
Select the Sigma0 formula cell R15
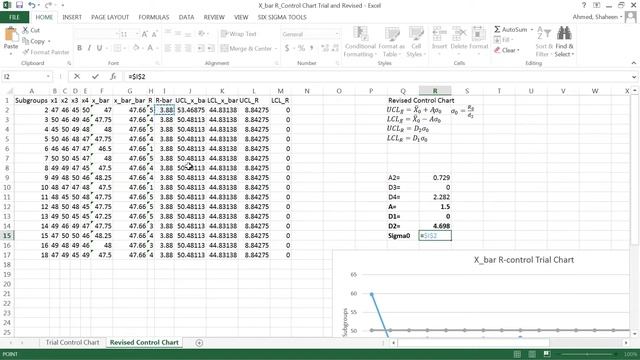click(x=435, y=236)
